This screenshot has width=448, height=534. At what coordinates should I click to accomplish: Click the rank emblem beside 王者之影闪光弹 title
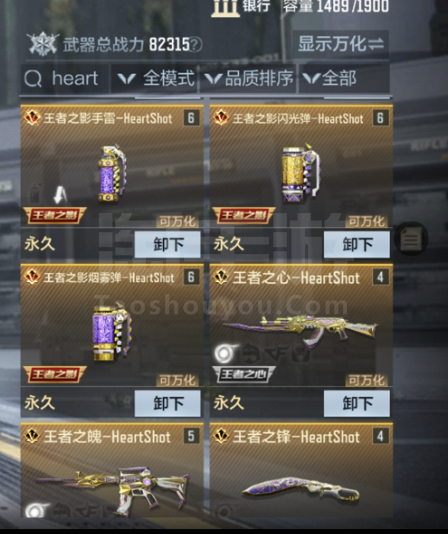pos(221,118)
